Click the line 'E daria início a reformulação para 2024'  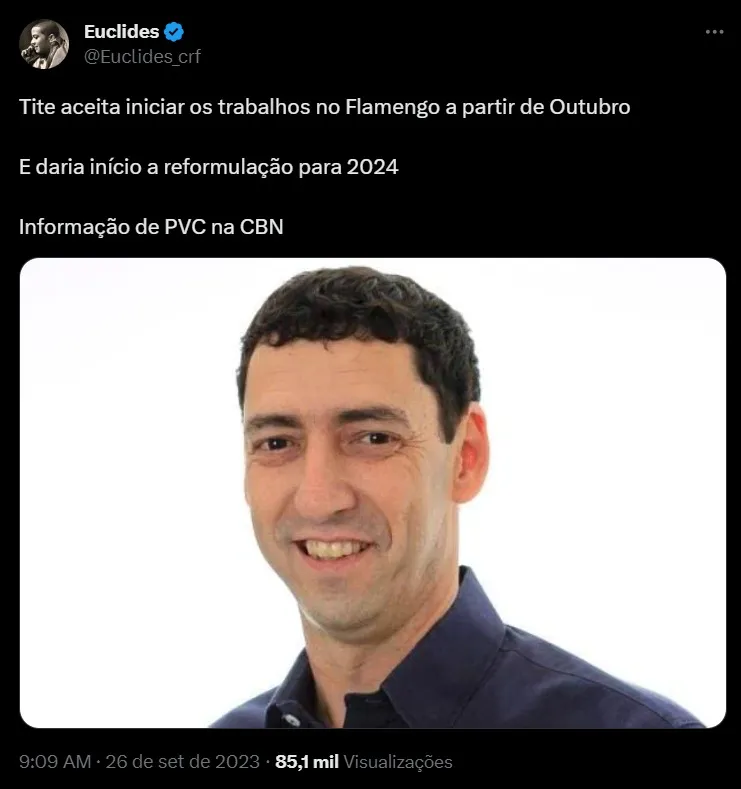coord(209,167)
